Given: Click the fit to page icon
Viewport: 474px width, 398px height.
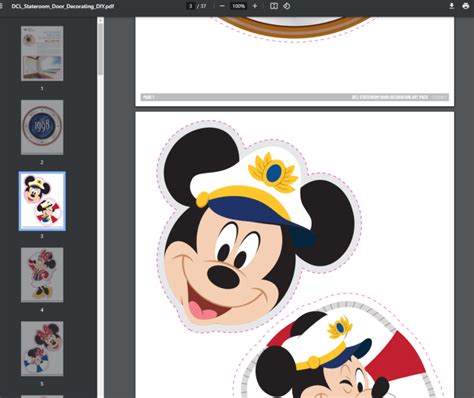Looking at the screenshot, I should [274, 6].
